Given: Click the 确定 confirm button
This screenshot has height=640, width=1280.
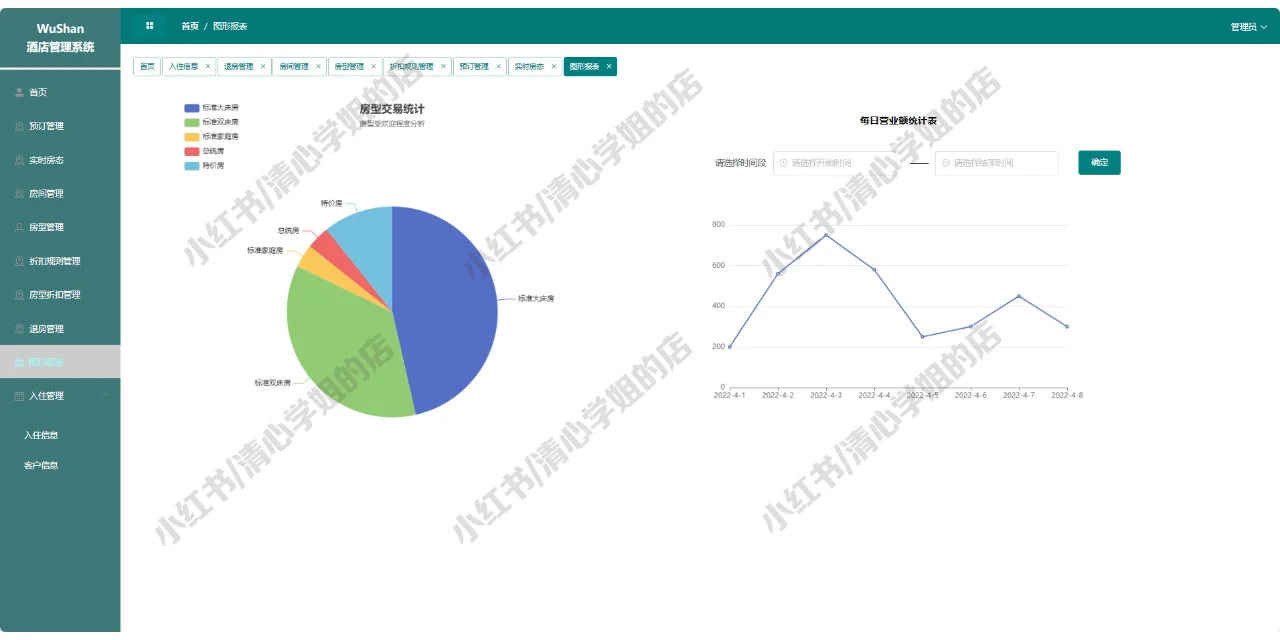Looking at the screenshot, I should click(x=1098, y=162).
